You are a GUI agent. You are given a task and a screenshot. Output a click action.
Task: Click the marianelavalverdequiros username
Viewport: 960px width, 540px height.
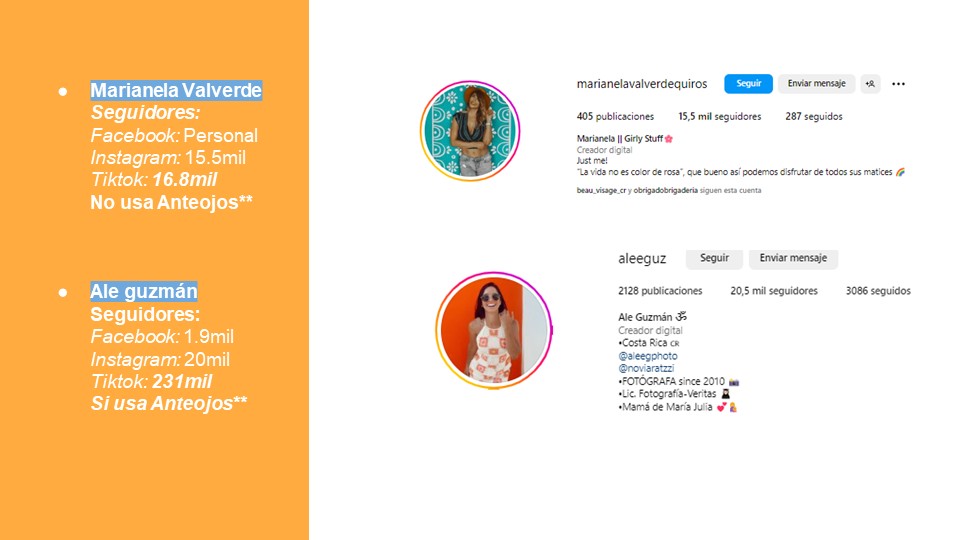coord(642,84)
